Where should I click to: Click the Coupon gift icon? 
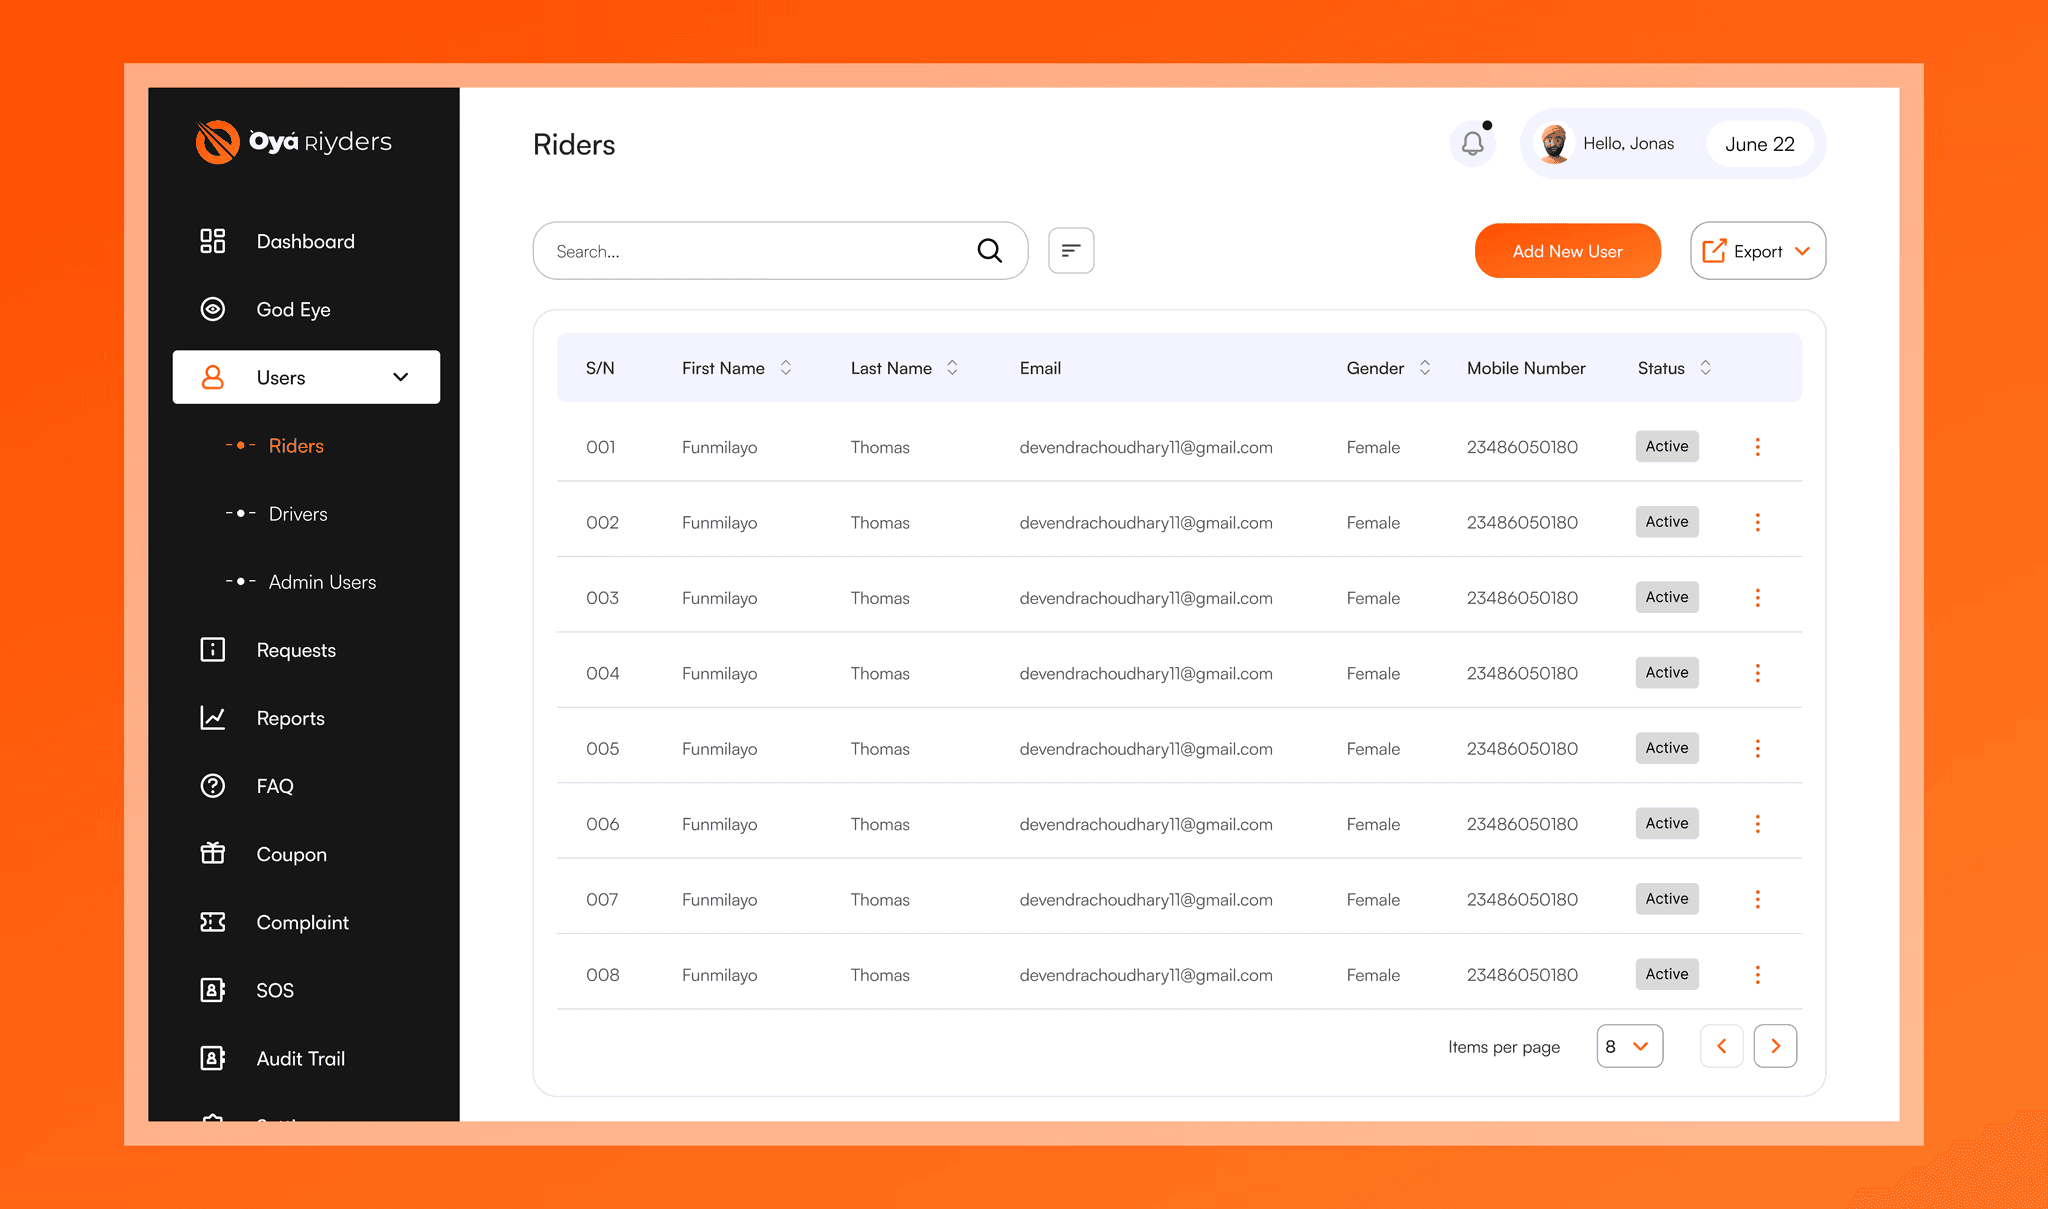tap(212, 854)
